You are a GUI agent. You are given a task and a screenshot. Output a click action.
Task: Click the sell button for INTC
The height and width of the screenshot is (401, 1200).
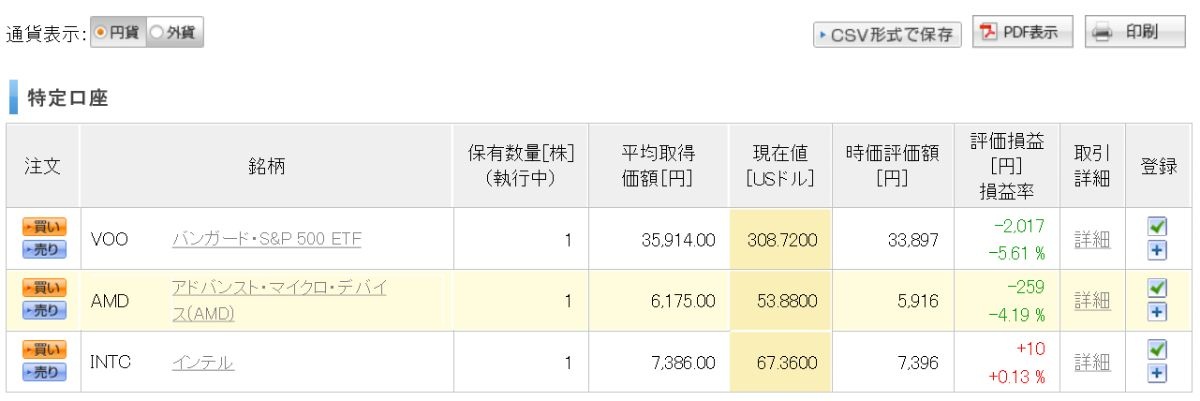click(43, 372)
